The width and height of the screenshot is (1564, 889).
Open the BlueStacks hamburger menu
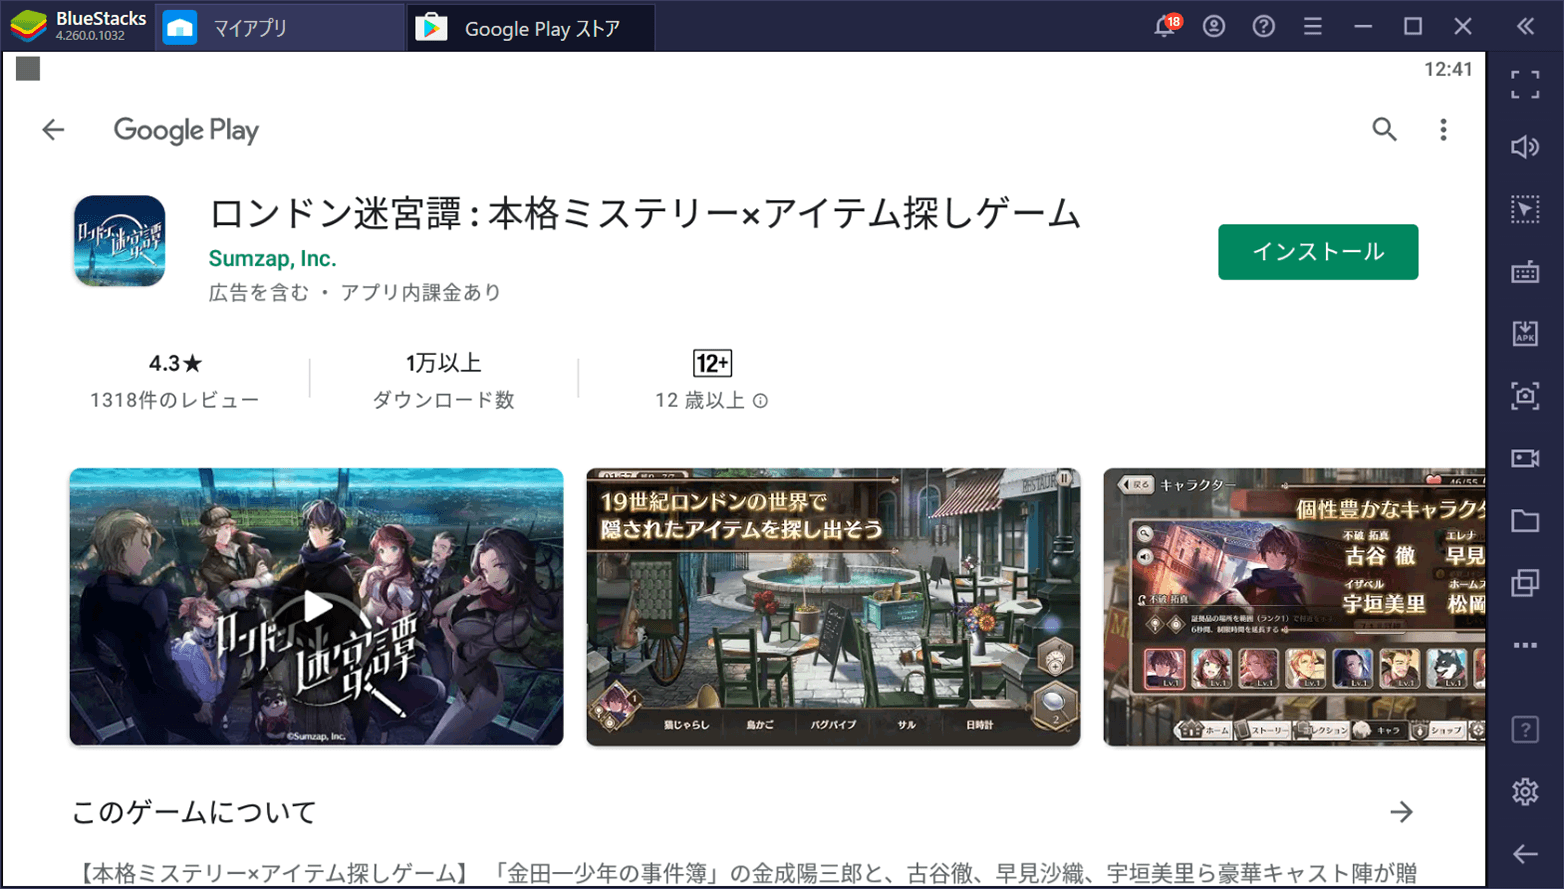pyautogui.click(x=1313, y=27)
